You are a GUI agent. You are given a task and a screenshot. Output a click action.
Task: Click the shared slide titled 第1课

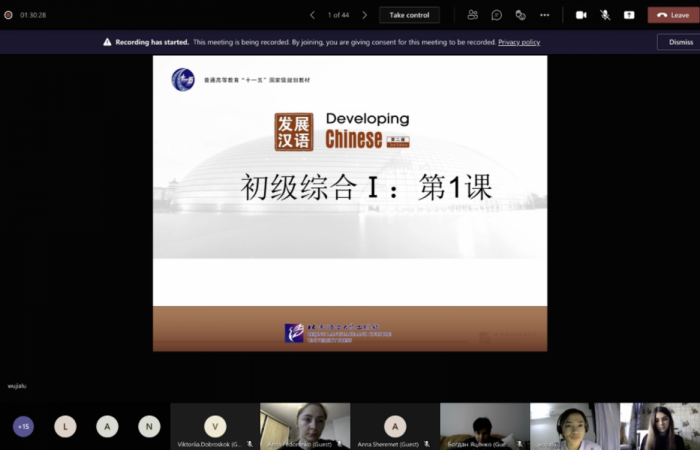[350, 203]
